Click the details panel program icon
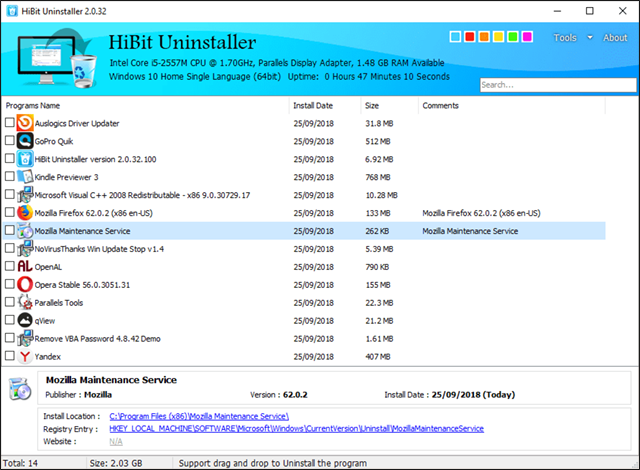Image resolution: width=640 pixels, height=470 pixels. tap(20, 389)
